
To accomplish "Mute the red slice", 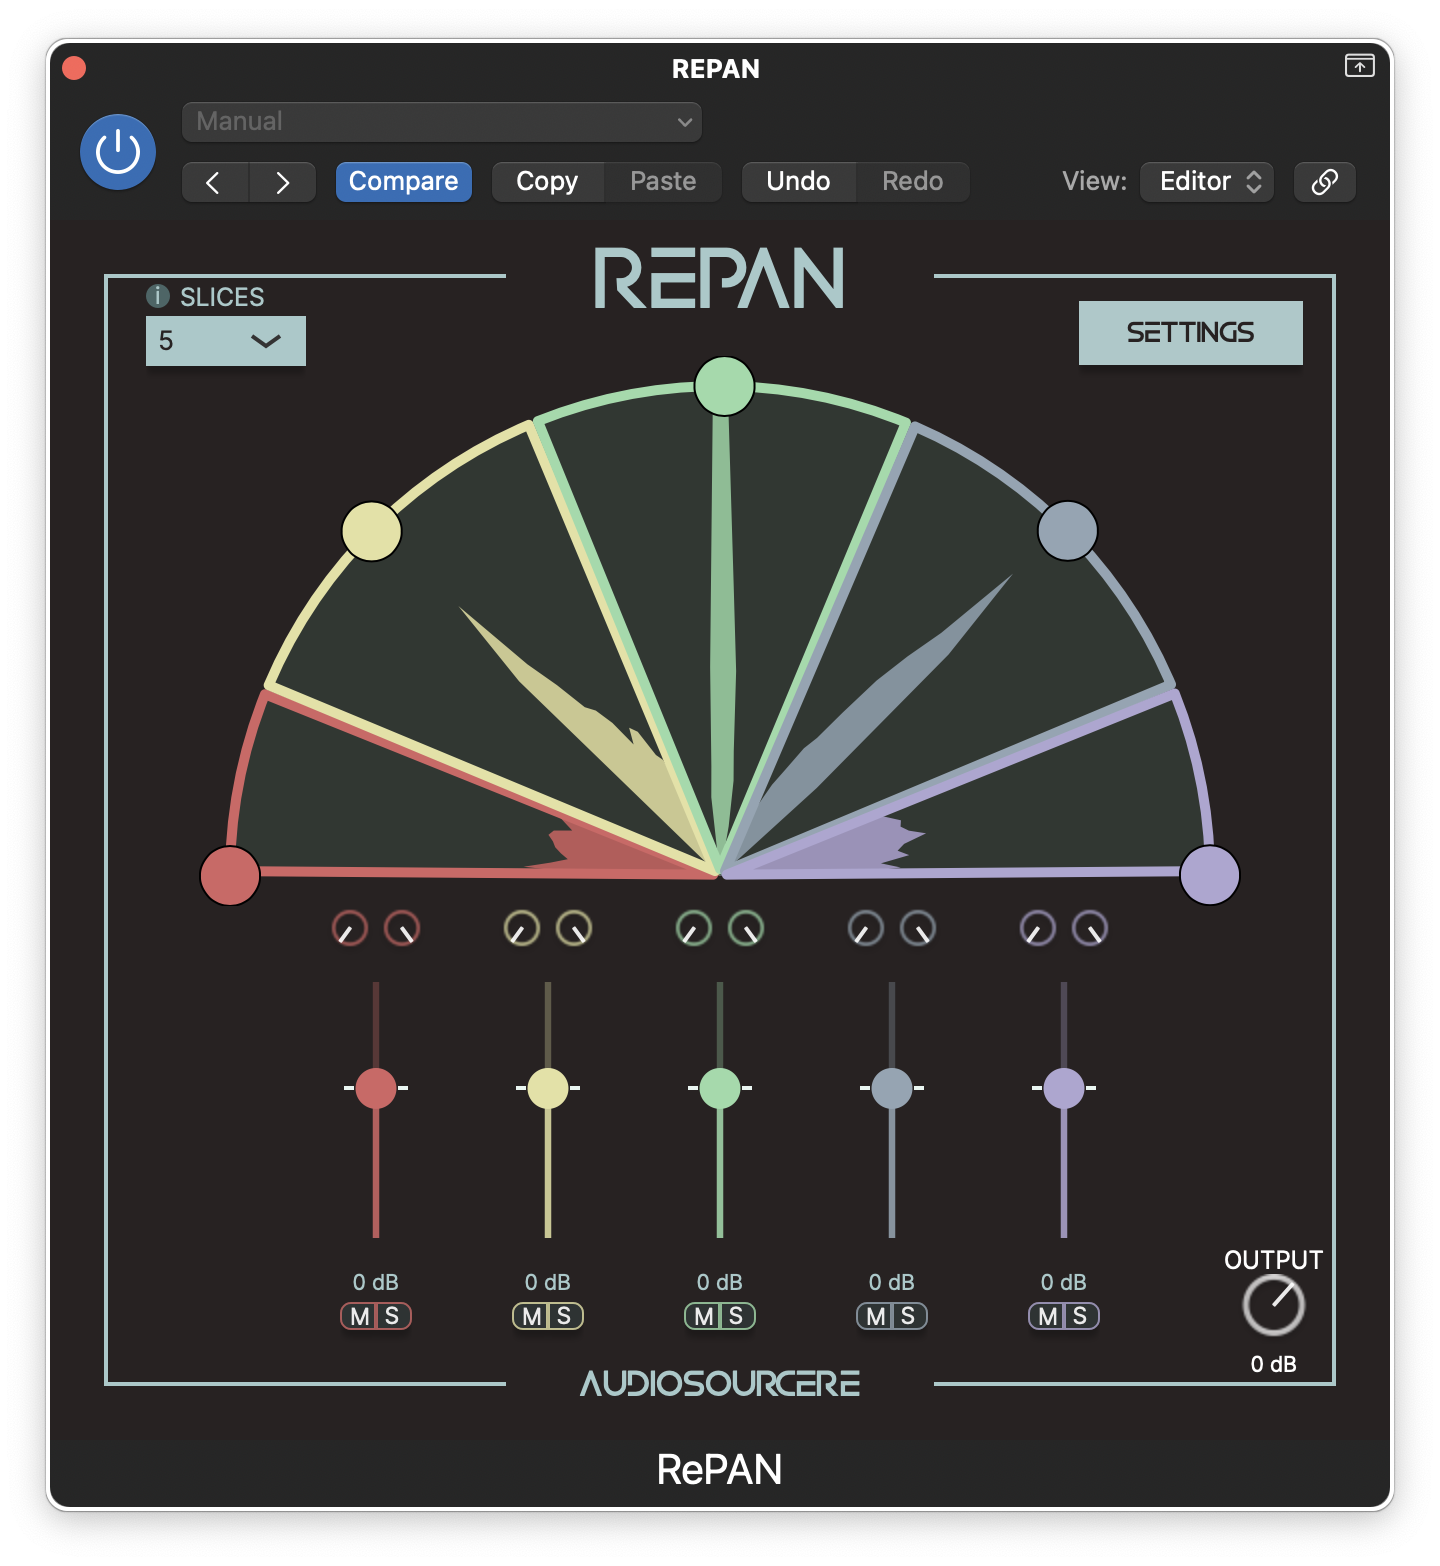I will pyautogui.click(x=360, y=1317).
